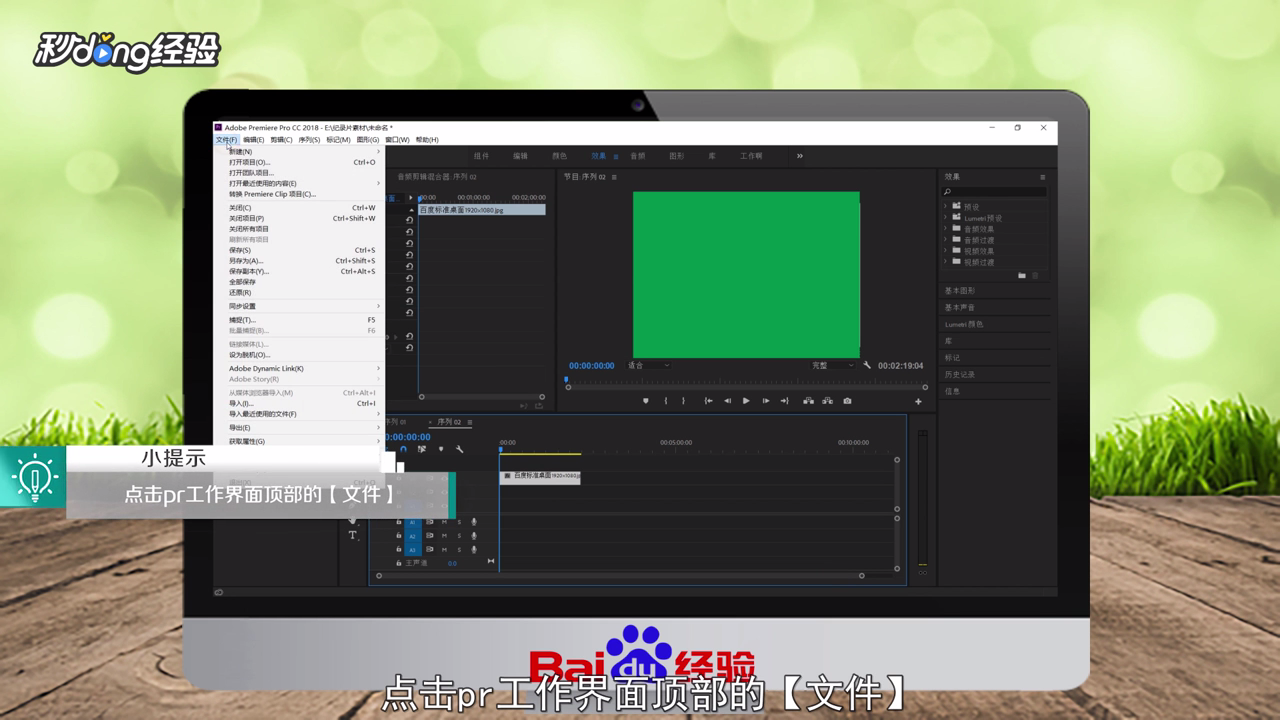Screen dimensions: 1280x720
Task: Toggle A2 track targeting button
Action: tap(412, 536)
